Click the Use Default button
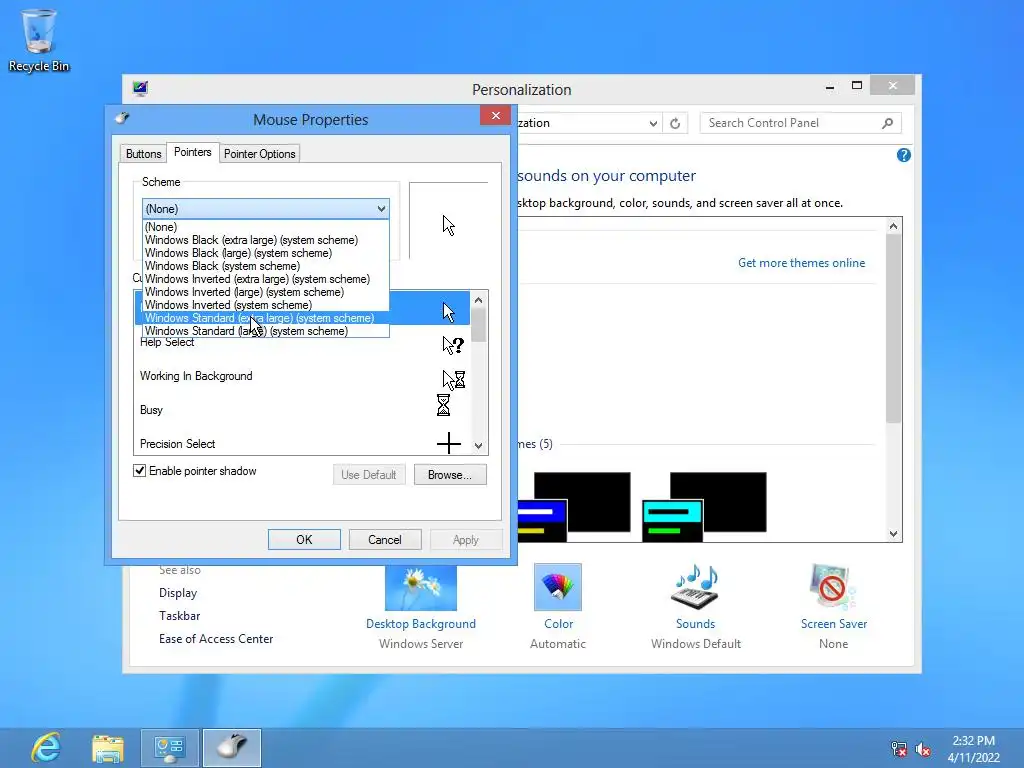The image size is (1024, 768). click(x=369, y=475)
